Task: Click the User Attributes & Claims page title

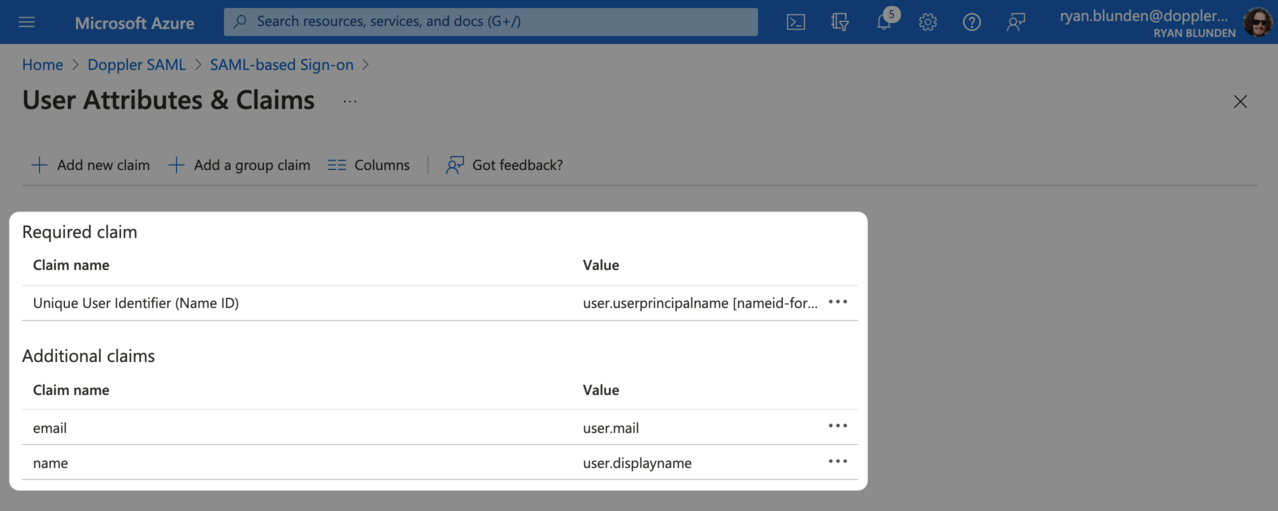Action: coord(168,100)
